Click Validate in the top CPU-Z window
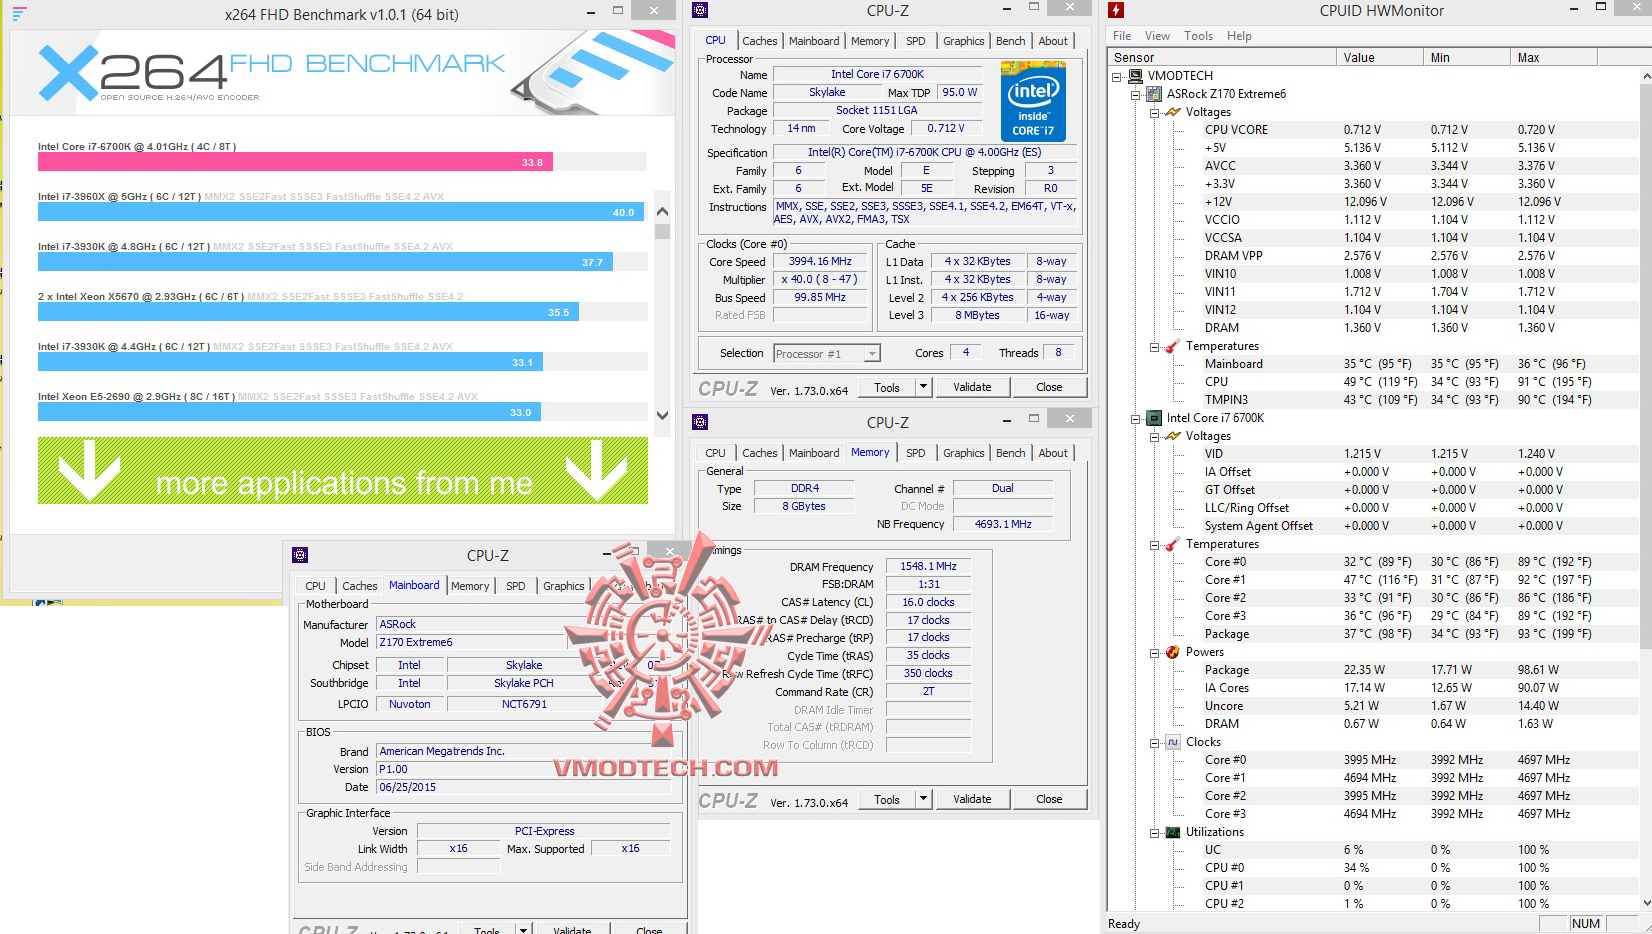This screenshot has height=934, width=1652. point(972,387)
